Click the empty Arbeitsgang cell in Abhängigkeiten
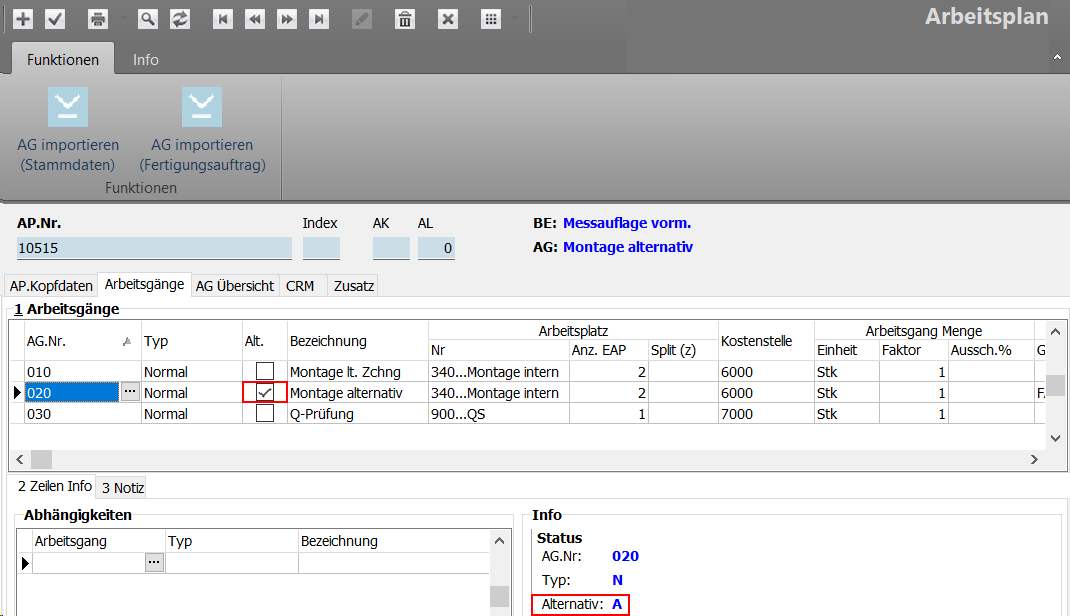 pyautogui.click(x=89, y=563)
